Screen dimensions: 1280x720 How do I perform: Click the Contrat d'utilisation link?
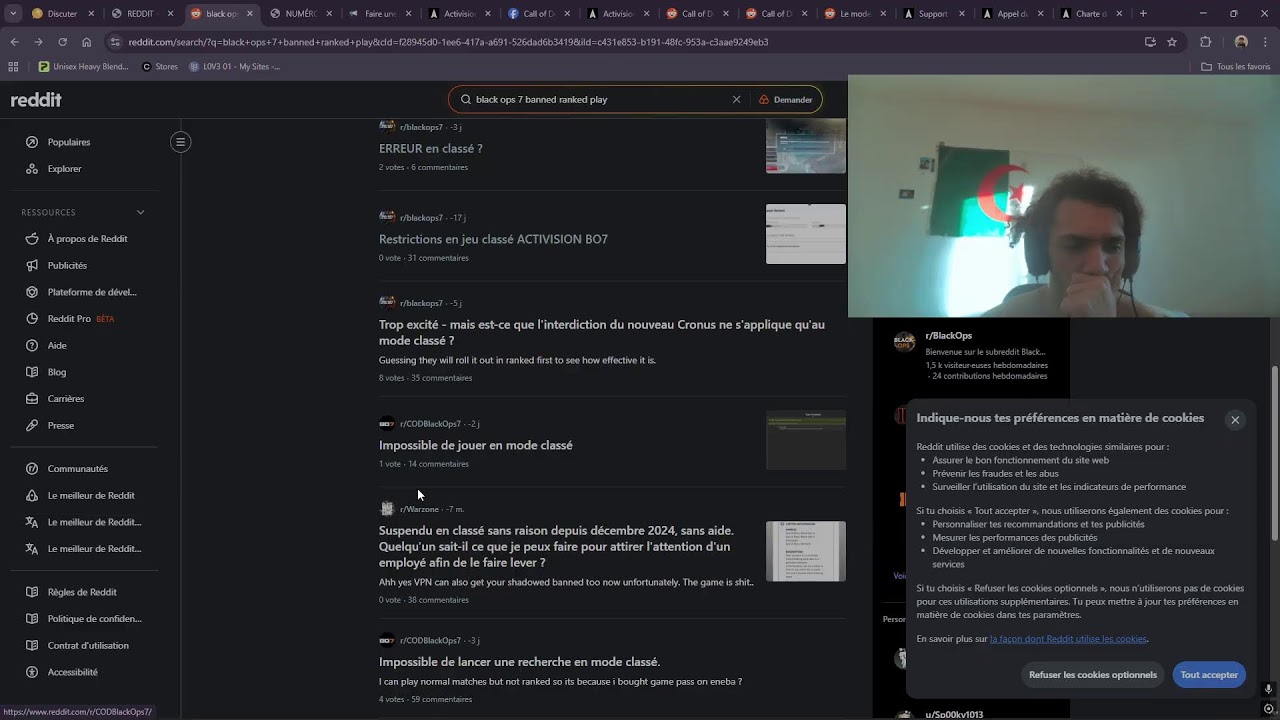(88, 646)
